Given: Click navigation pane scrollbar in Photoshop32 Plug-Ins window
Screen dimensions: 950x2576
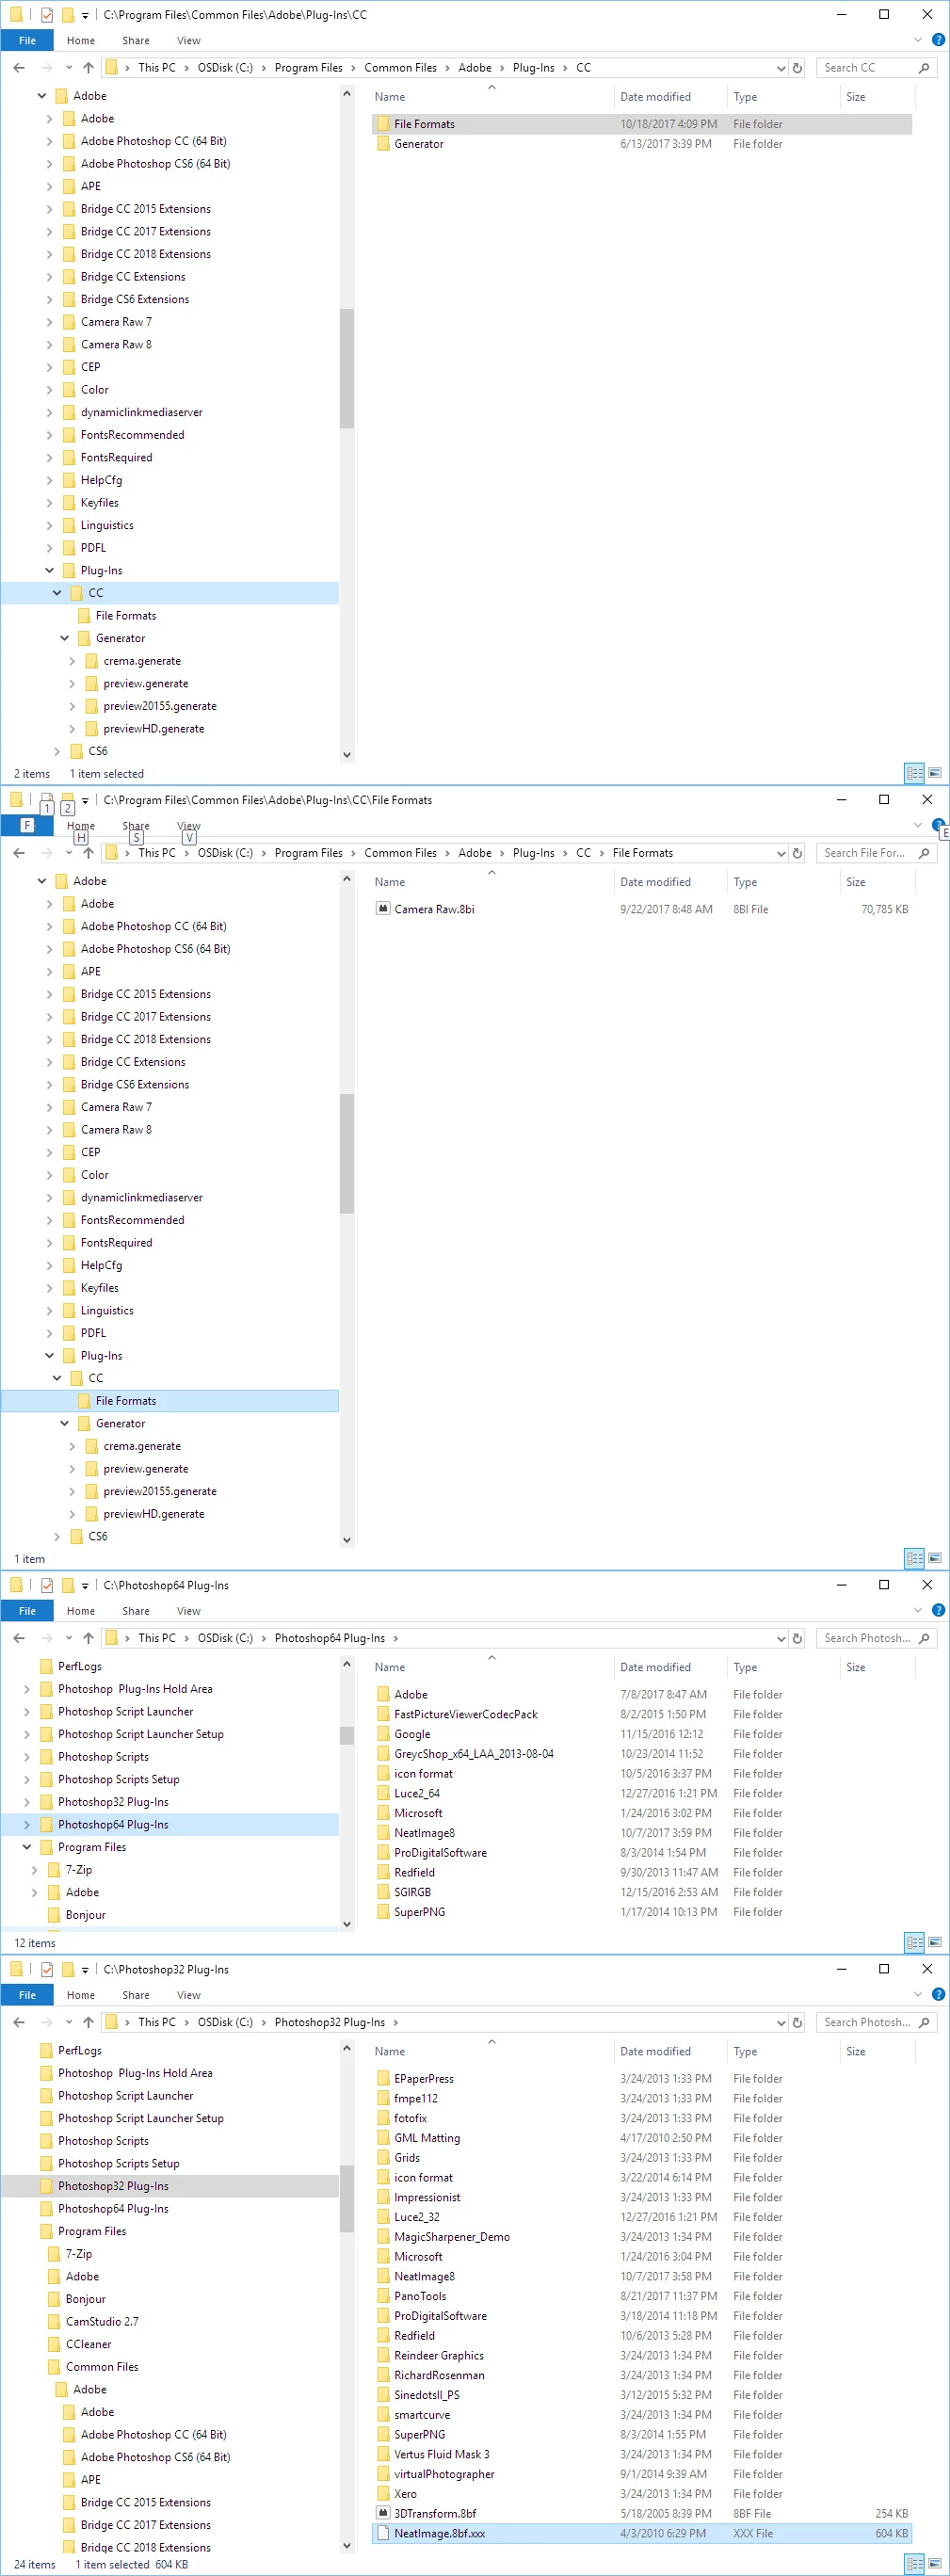Looking at the screenshot, I should 347,2198.
